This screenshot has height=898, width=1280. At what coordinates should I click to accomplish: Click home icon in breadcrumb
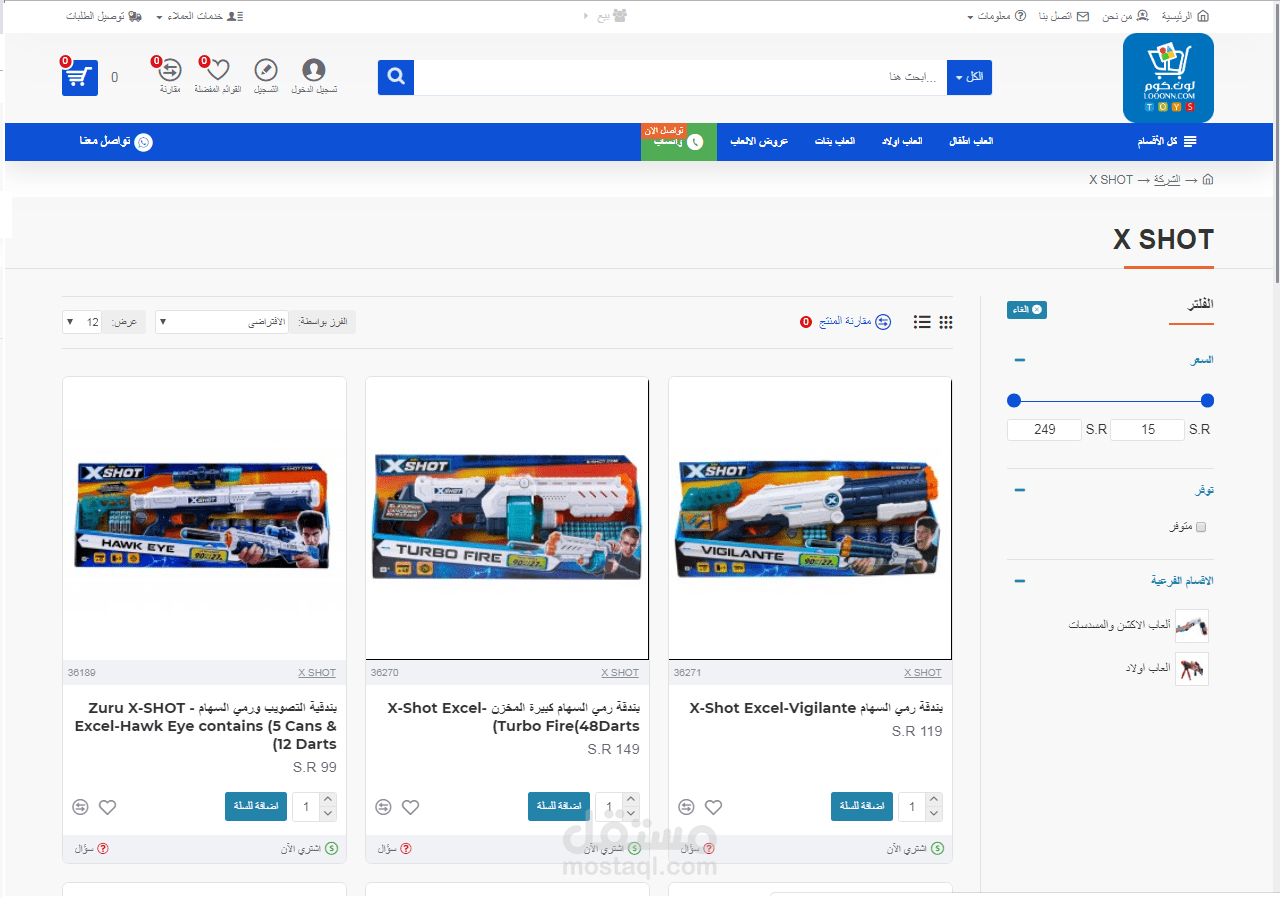click(x=1208, y=180)
